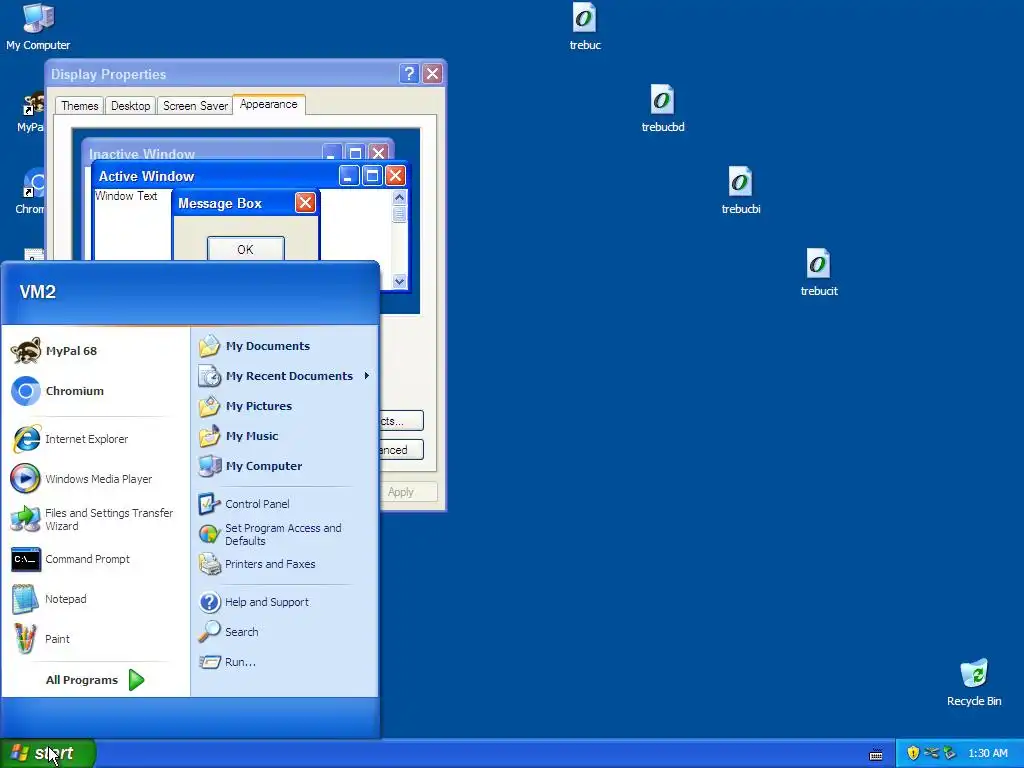1024x768 pixels.
Task: Click the Start button
Action: (48, 753)
